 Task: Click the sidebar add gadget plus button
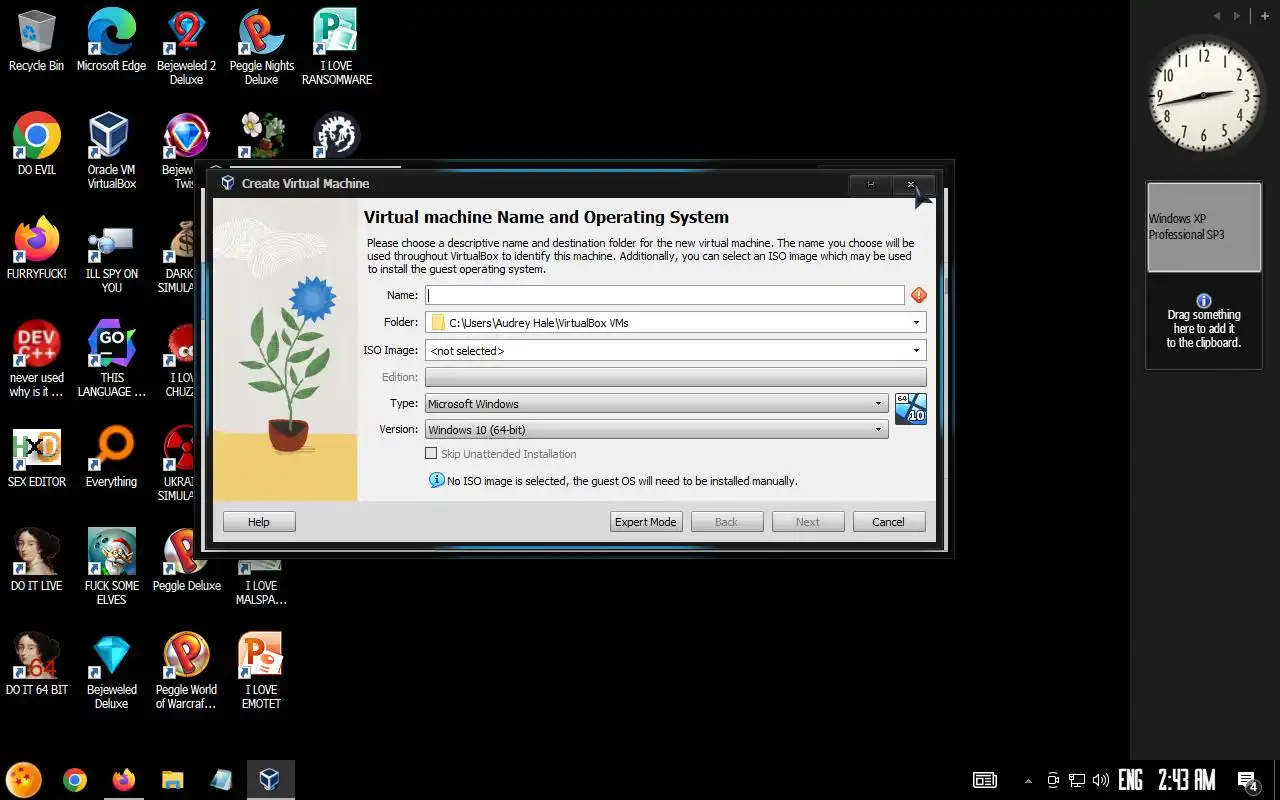point(1266,15)
